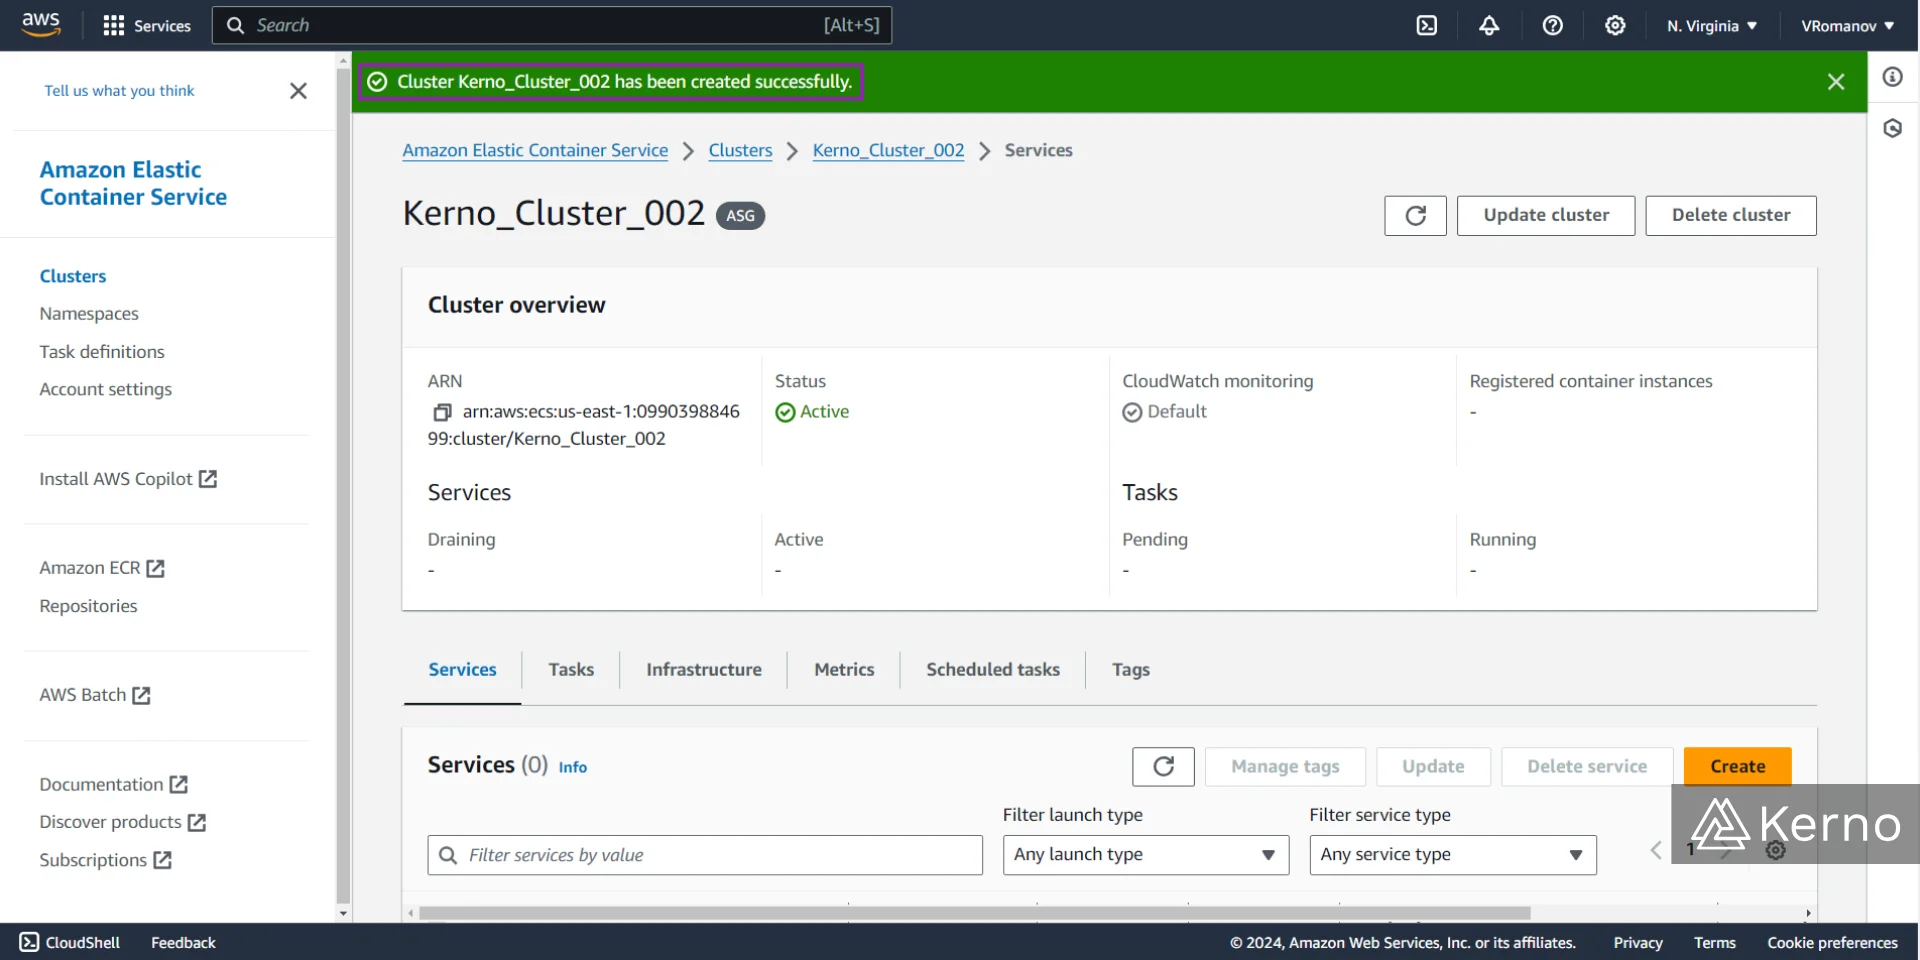The width and height of the screenshot is (1920, 960).
Task: Click the Default CloudWatch check icon
Action: [1132, 412]
